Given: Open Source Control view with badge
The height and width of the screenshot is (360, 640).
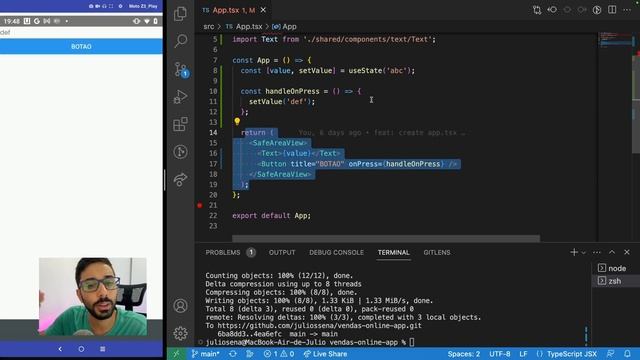Looking at the screenshot, I should (180, 69).
